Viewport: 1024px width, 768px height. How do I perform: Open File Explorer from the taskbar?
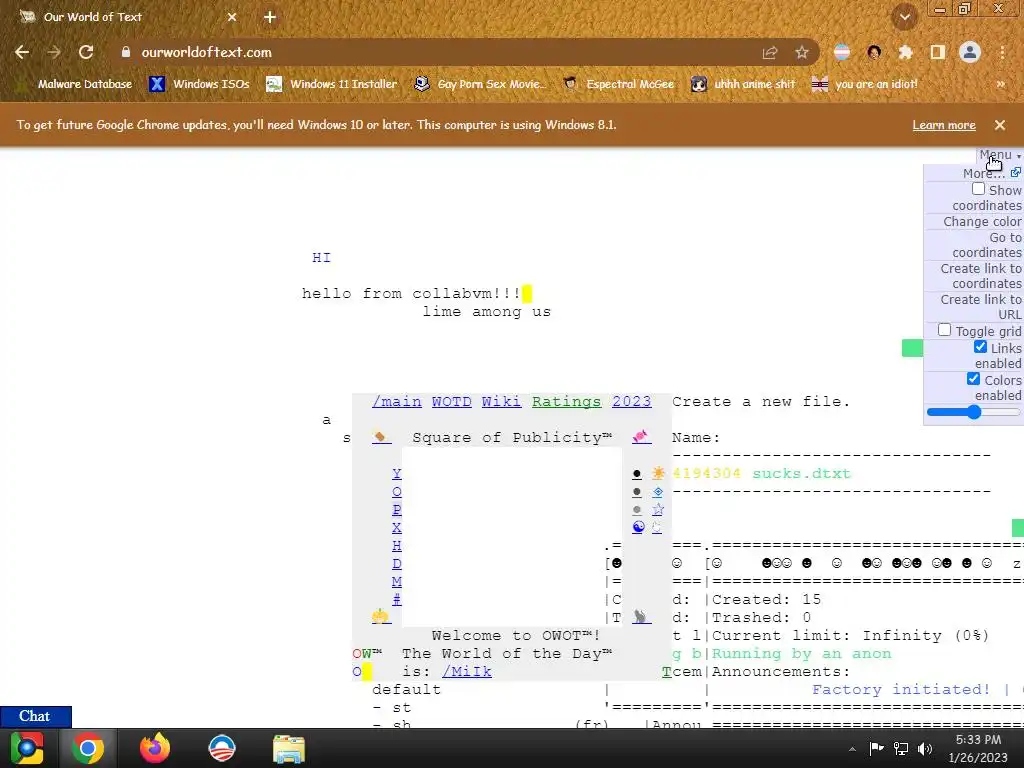coord(289,748)
